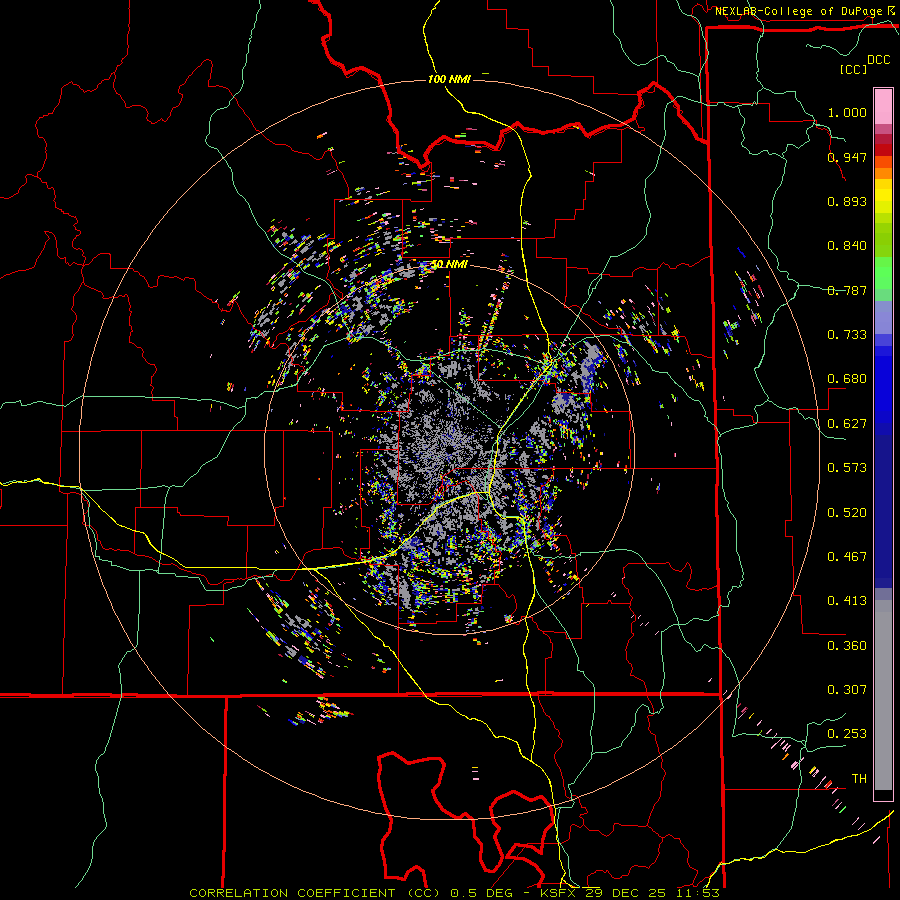
Task: Click the DCC label above the color scale
Action: (x=879, y=60)
